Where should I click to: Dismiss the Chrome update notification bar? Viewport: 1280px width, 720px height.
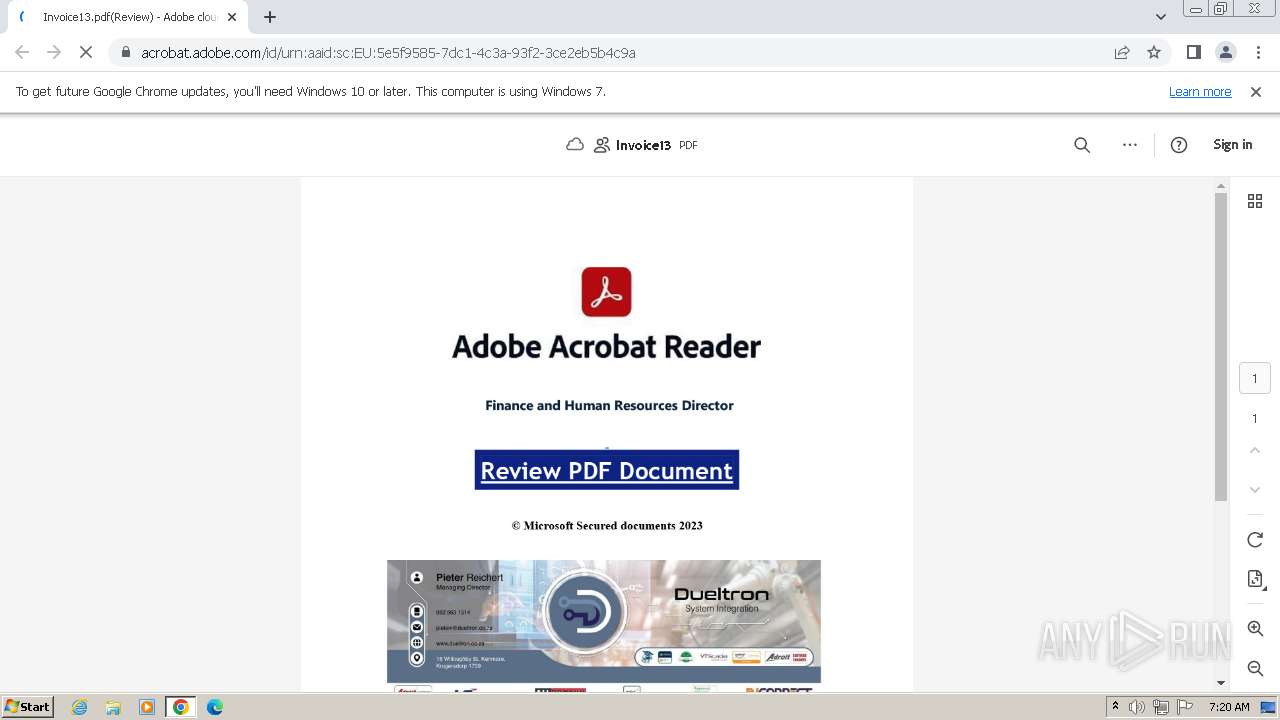point(1256,92)
